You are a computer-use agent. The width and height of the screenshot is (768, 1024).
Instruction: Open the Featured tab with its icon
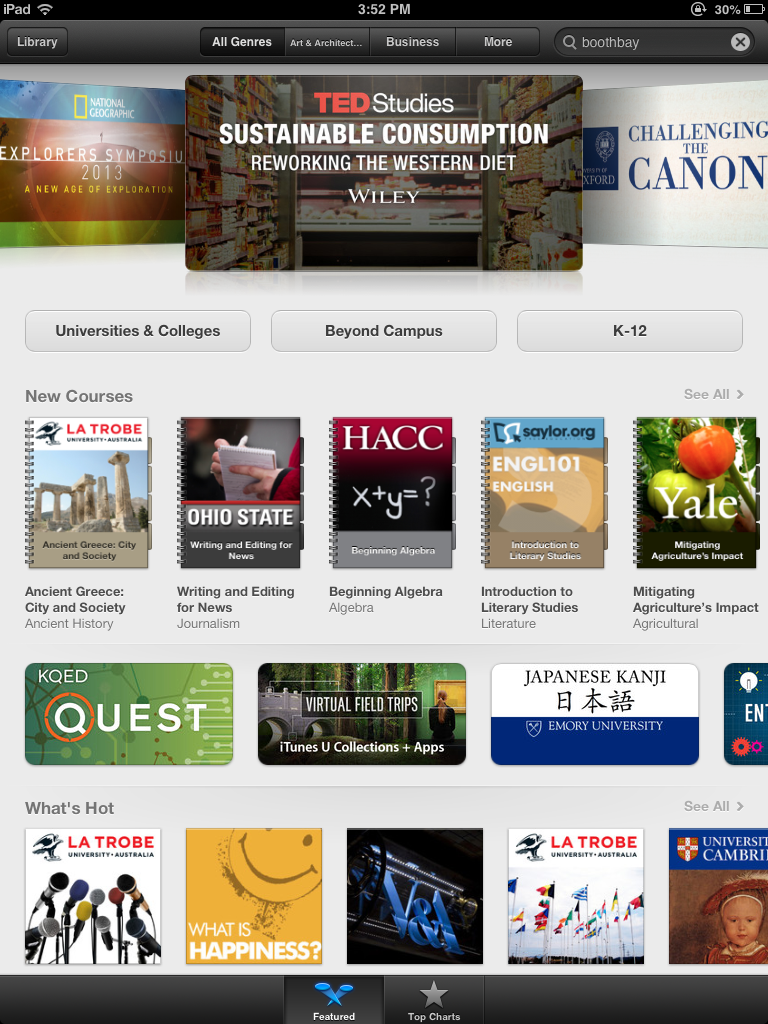coord(334,1000)
